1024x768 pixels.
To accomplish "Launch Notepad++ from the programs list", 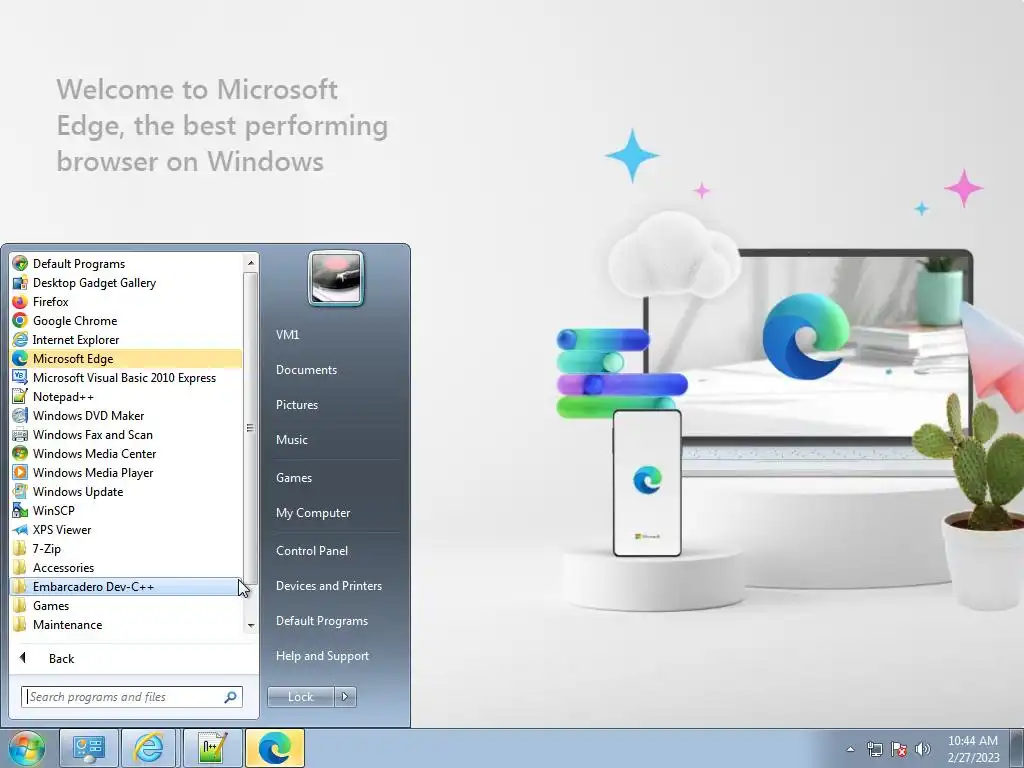I will pos(126,396).
